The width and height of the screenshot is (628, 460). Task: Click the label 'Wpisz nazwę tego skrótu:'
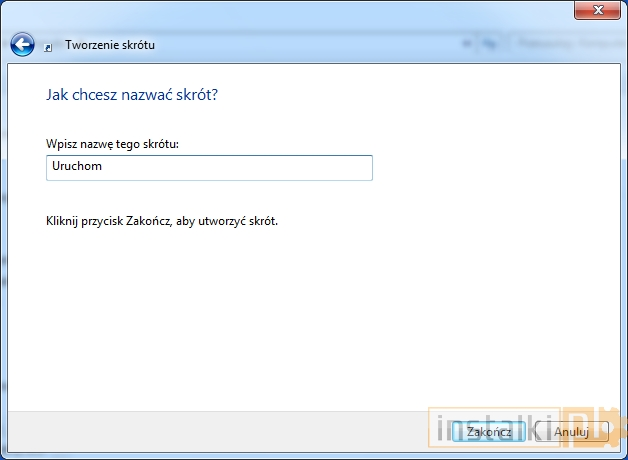[x=118, y=145]
